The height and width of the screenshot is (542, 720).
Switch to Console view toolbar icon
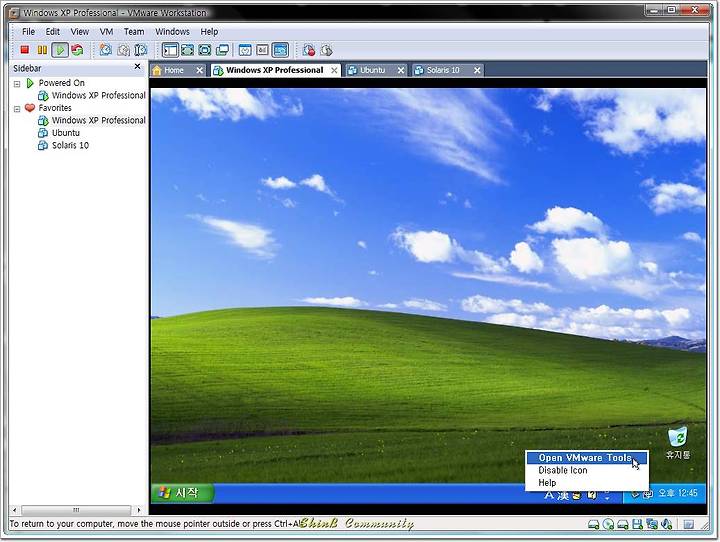(x=280, y=50)
